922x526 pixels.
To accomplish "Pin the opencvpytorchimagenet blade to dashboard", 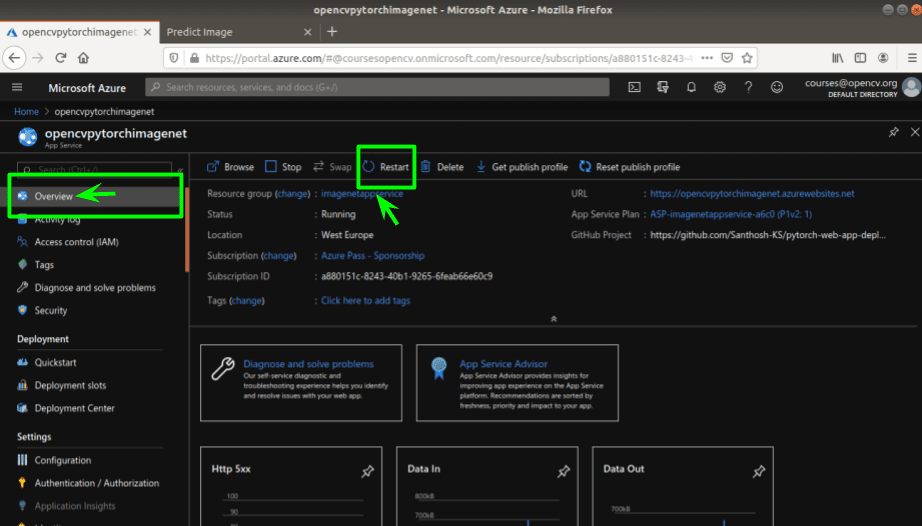I will tap(893, 132).
